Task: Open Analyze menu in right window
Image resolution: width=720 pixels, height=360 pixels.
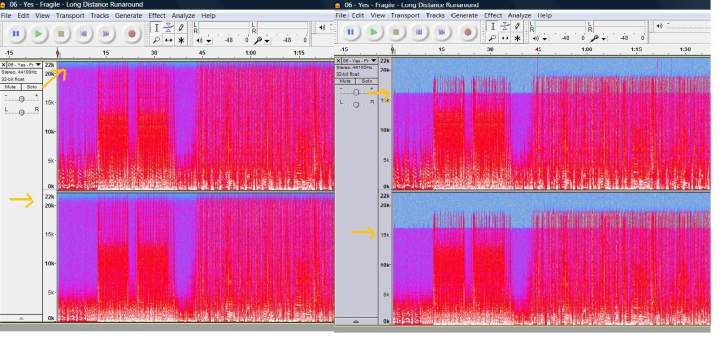Action: coord(519,15)
